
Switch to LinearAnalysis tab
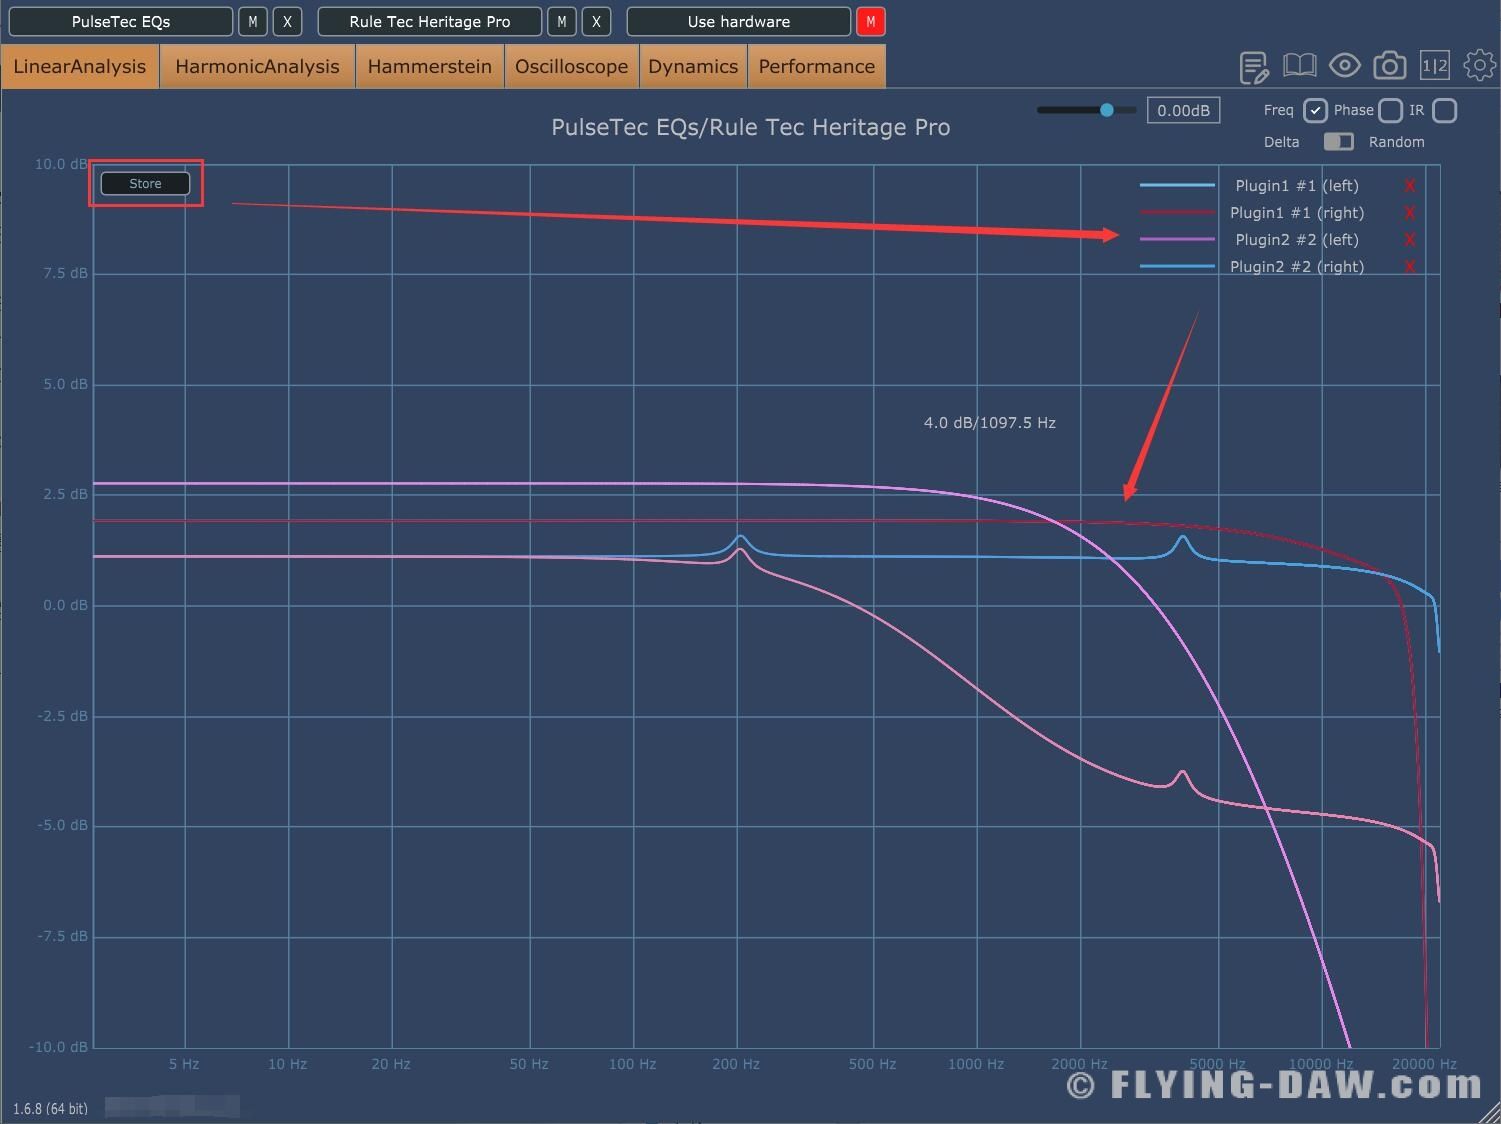pyautogui.click(x=80, y=67)
